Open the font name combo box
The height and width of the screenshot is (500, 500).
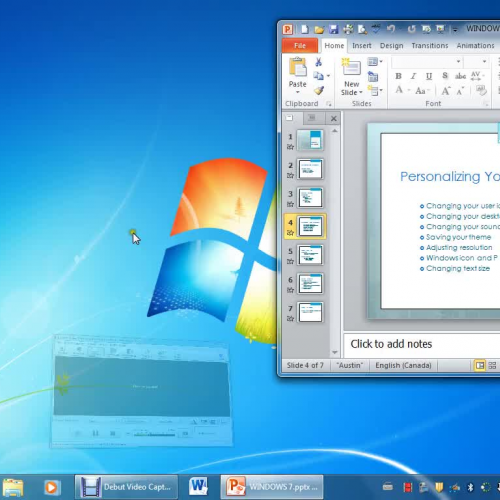(427, 62)
